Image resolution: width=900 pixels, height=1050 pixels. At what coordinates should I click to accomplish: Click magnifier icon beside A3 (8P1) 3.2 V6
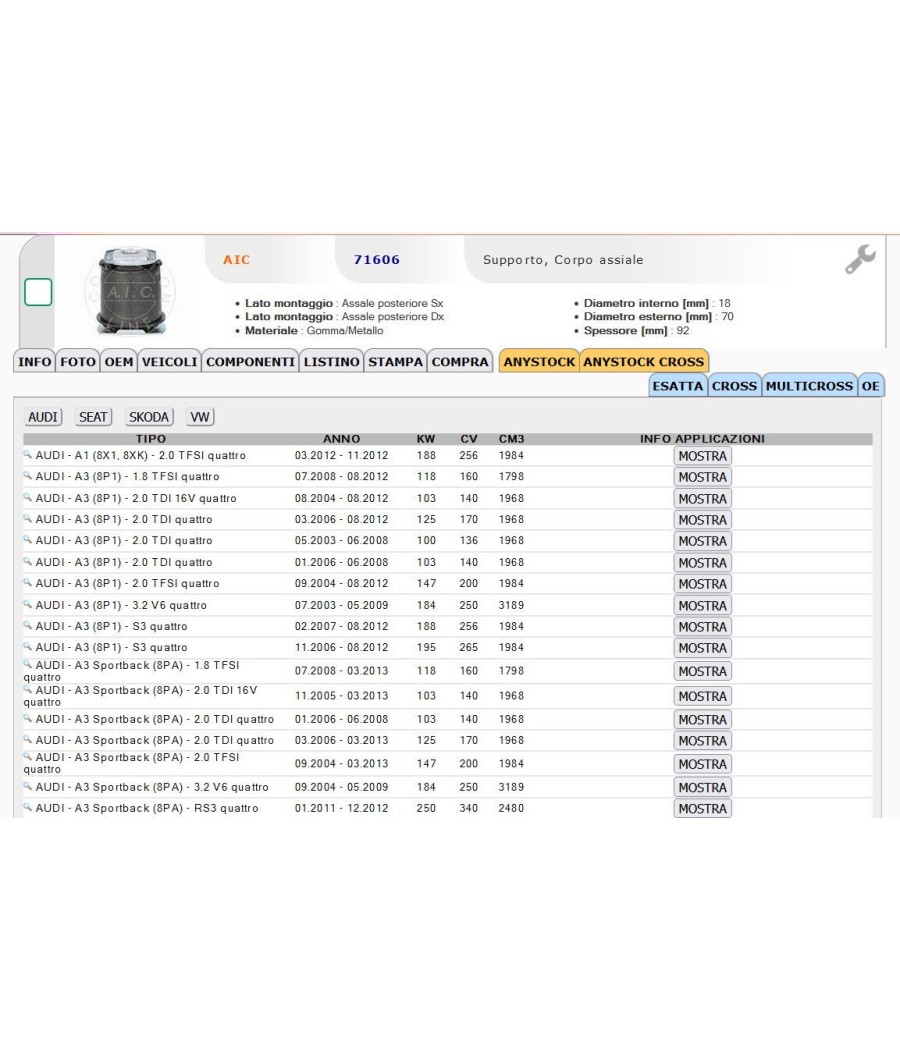tap(28, 604)
